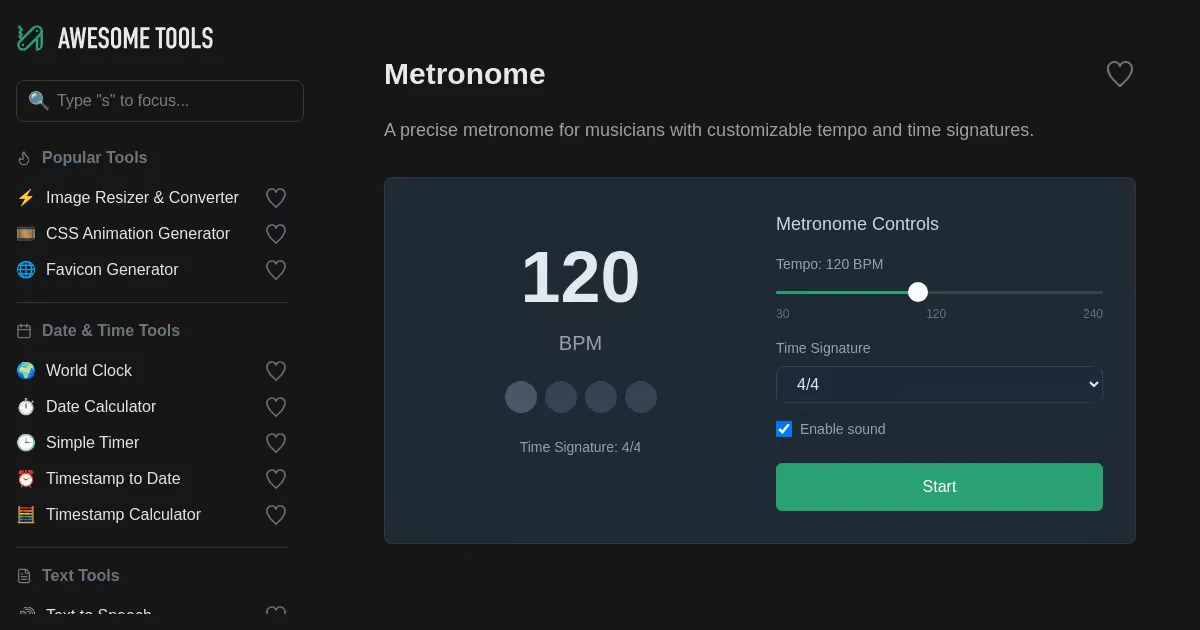
Task: Add Favicon Generator to favorites
Action: tap(276, 270)
